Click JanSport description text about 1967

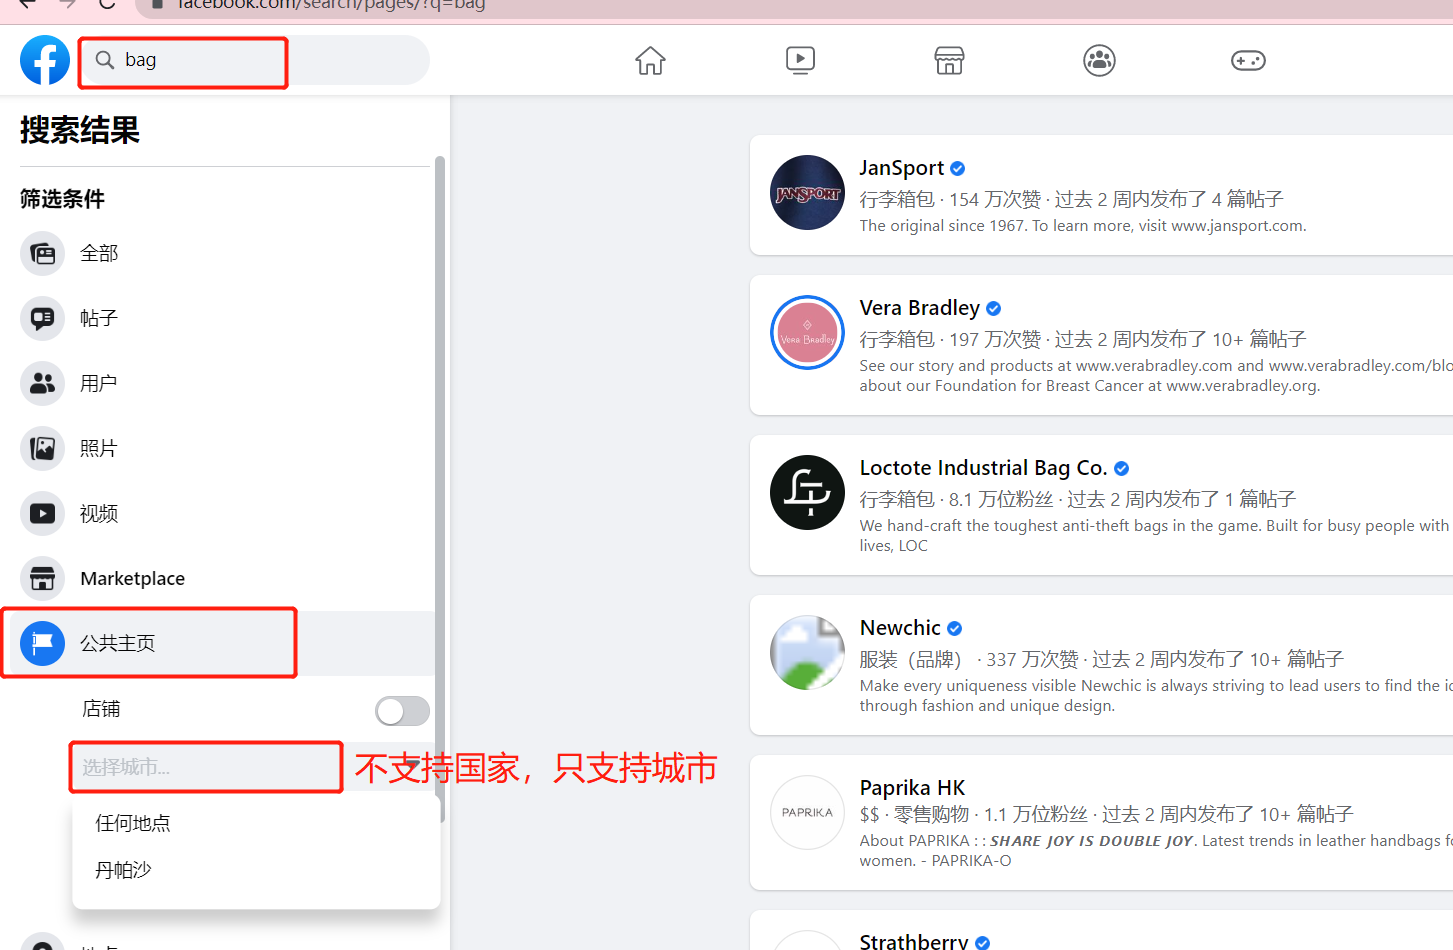coord(1083,226)
